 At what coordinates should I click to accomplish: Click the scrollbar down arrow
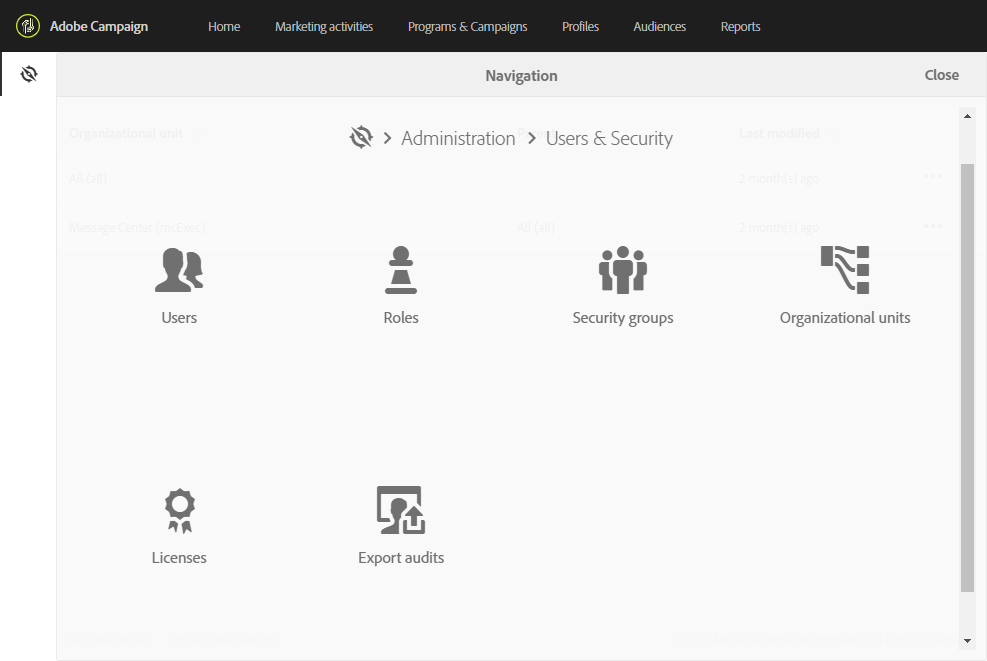967,641
